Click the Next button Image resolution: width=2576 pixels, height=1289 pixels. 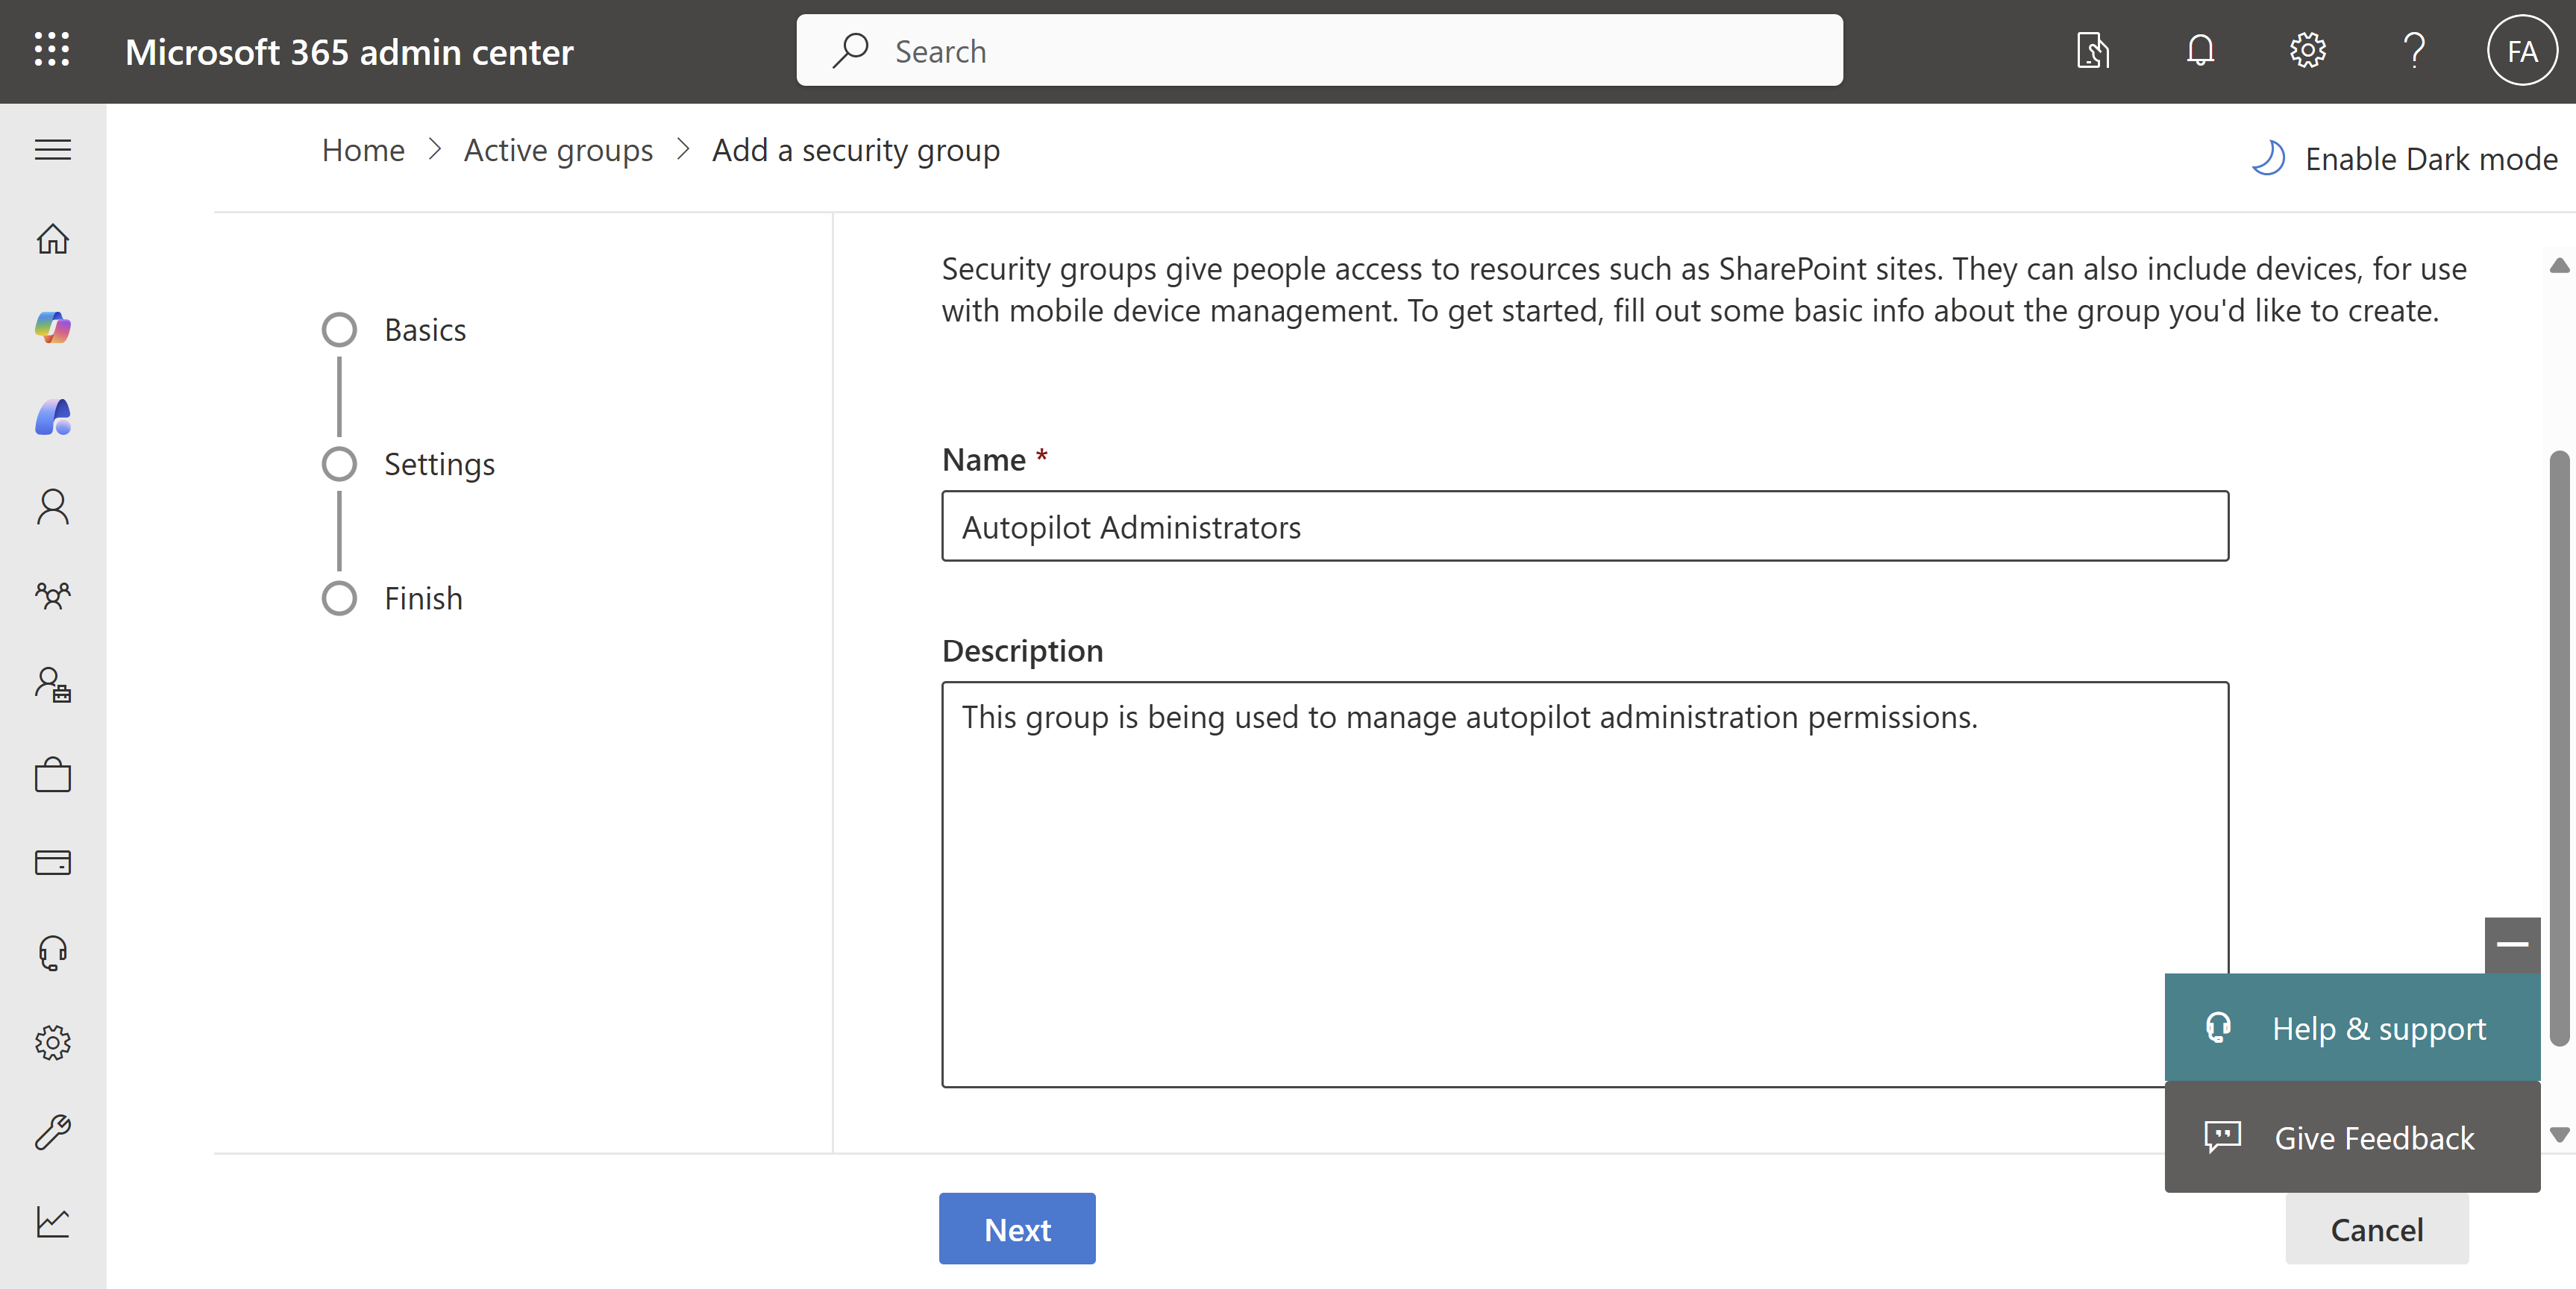click(1017, 1229)
